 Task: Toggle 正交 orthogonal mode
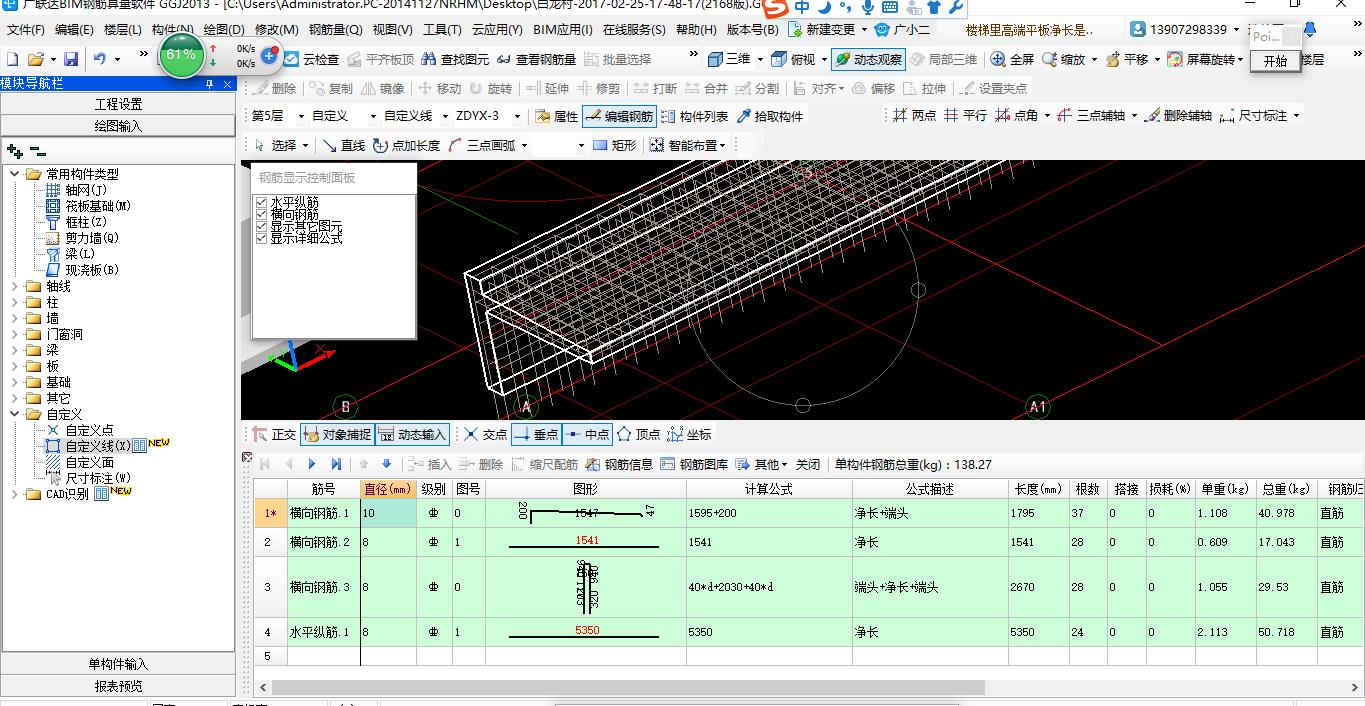273,435
